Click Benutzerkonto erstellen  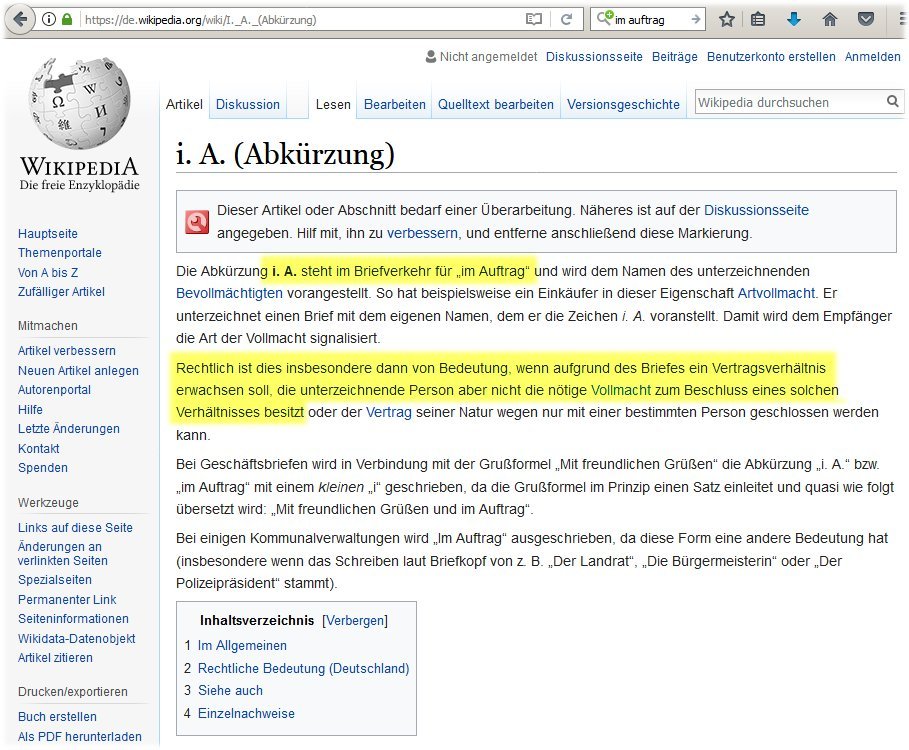click(771, 57)
